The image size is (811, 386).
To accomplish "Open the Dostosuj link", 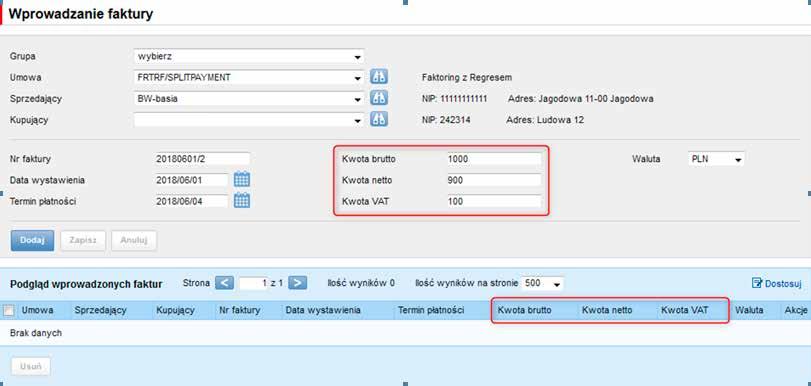I will (x=783, y=284).
